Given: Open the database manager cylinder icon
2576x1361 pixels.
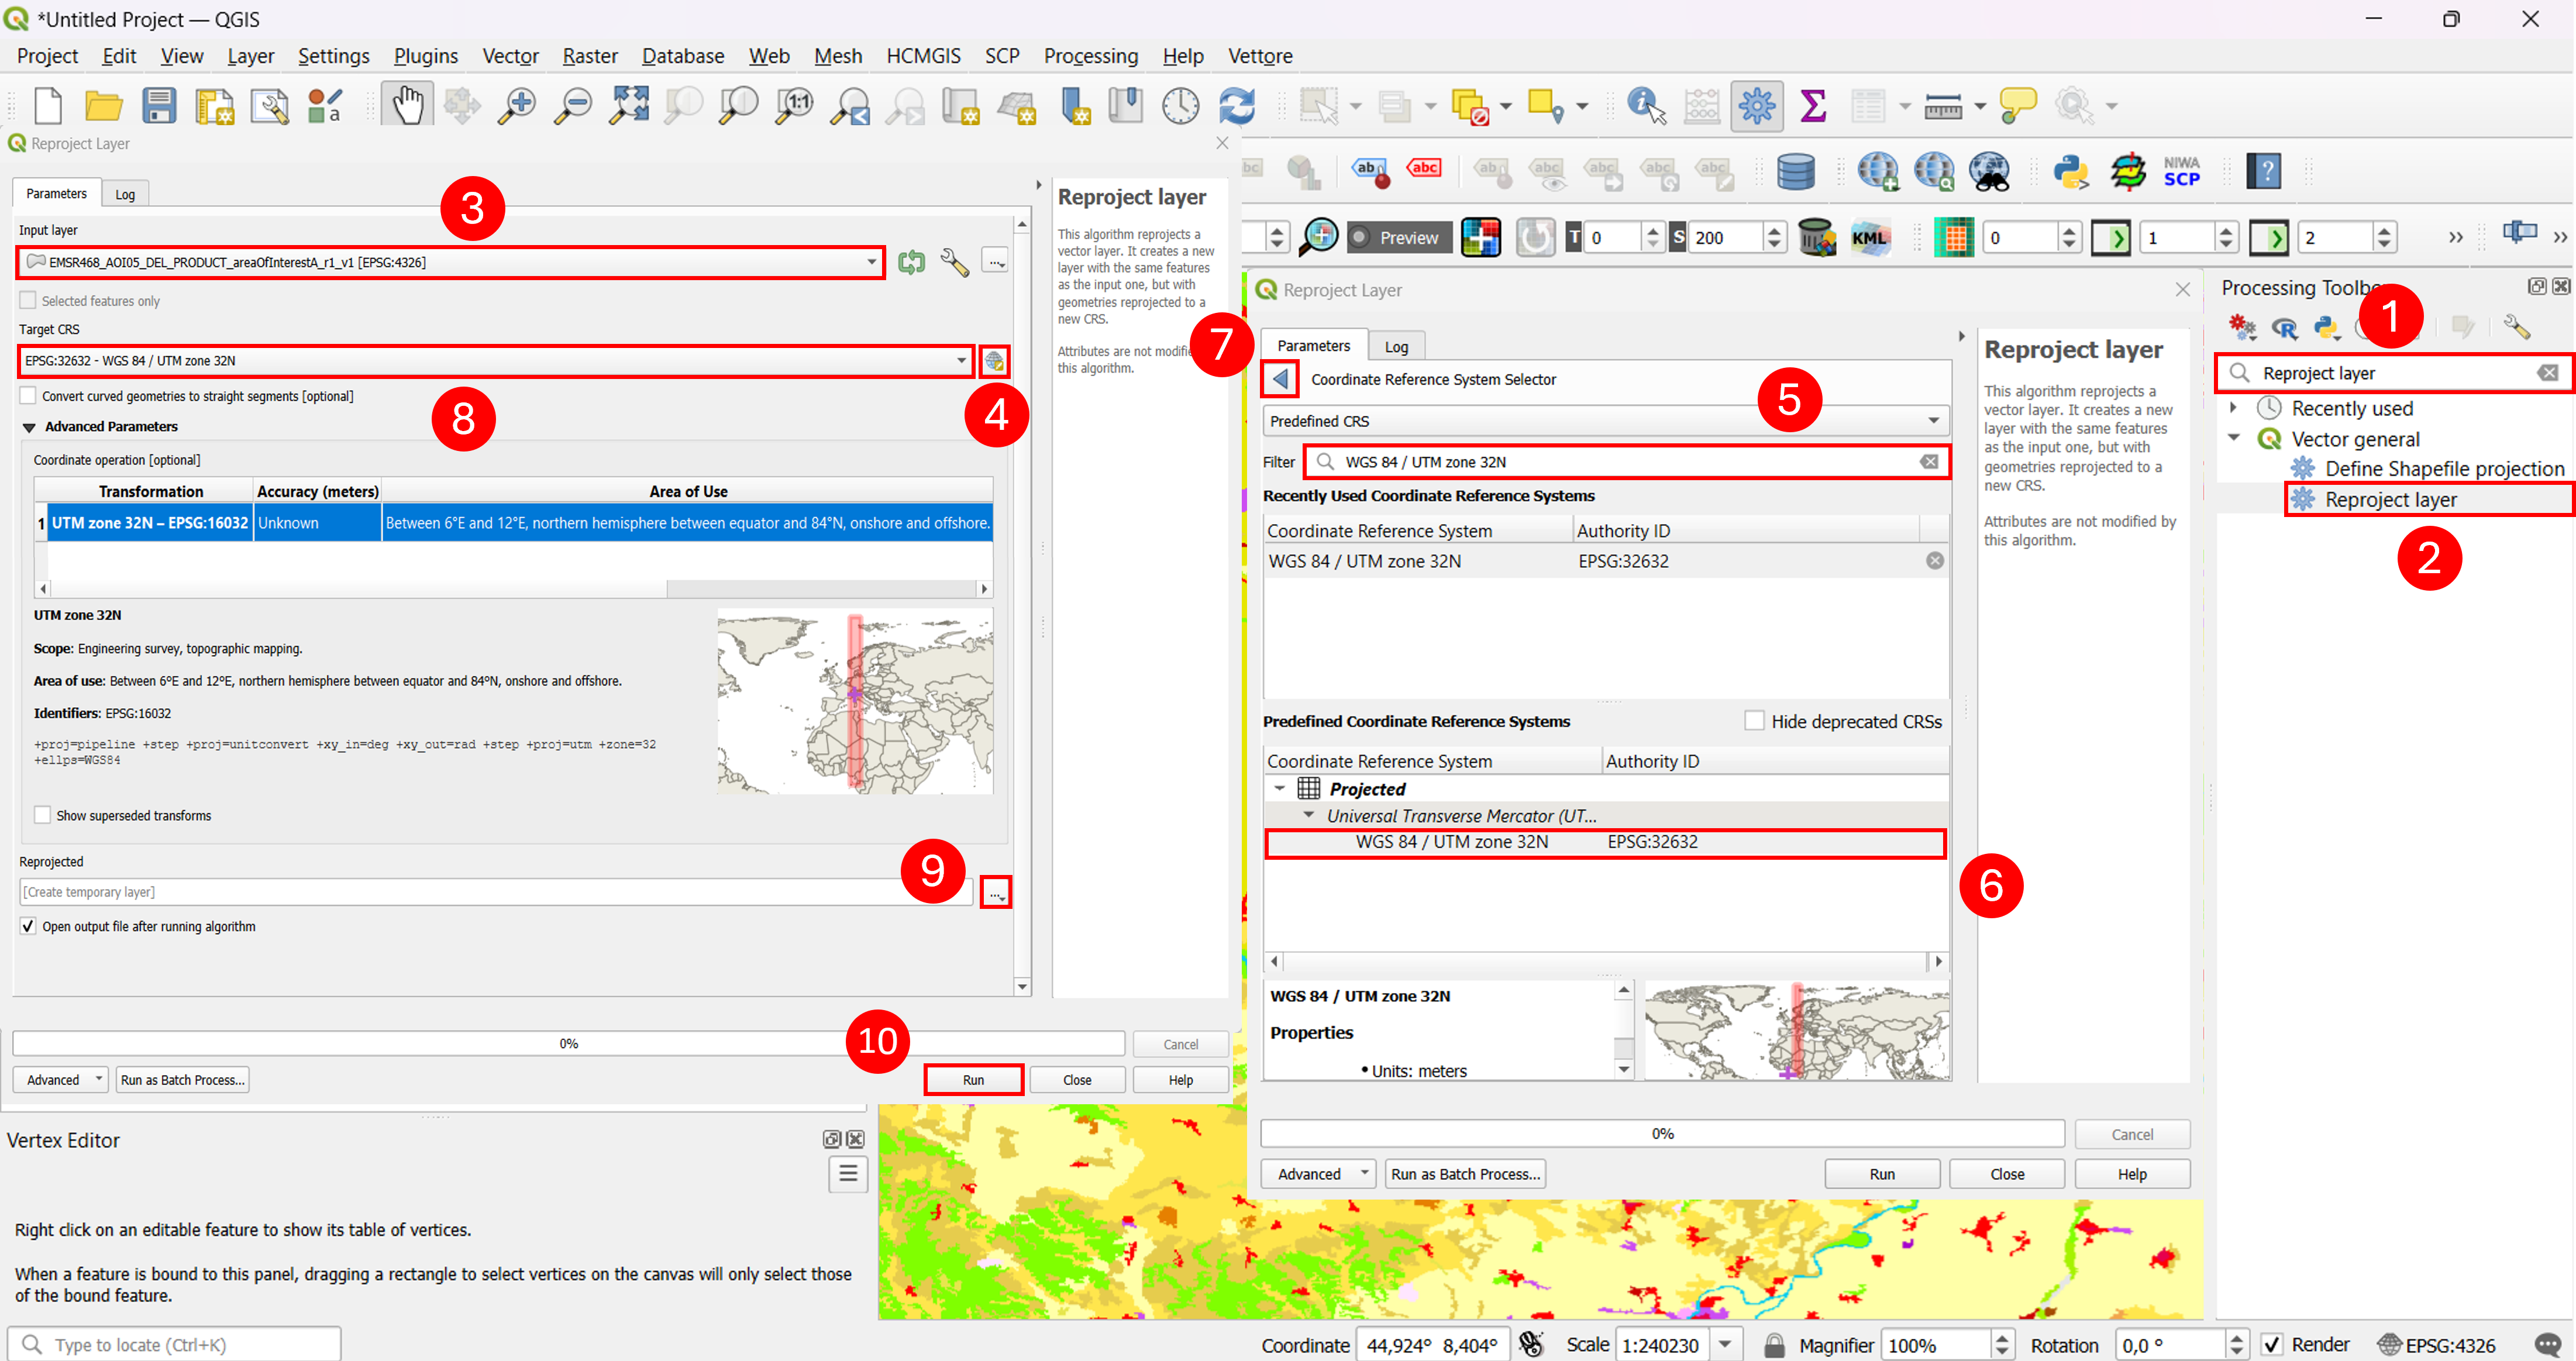Looking at the screenshot, I should 1795,171.
